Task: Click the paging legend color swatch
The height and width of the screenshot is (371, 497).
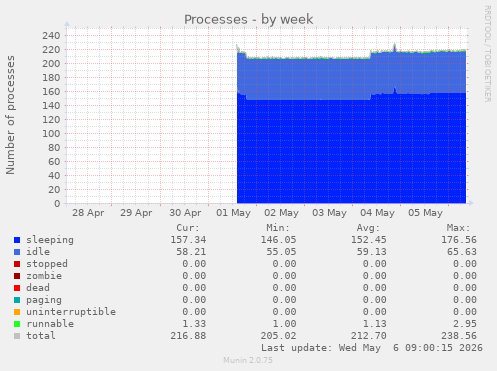Action: coord(17,300)
